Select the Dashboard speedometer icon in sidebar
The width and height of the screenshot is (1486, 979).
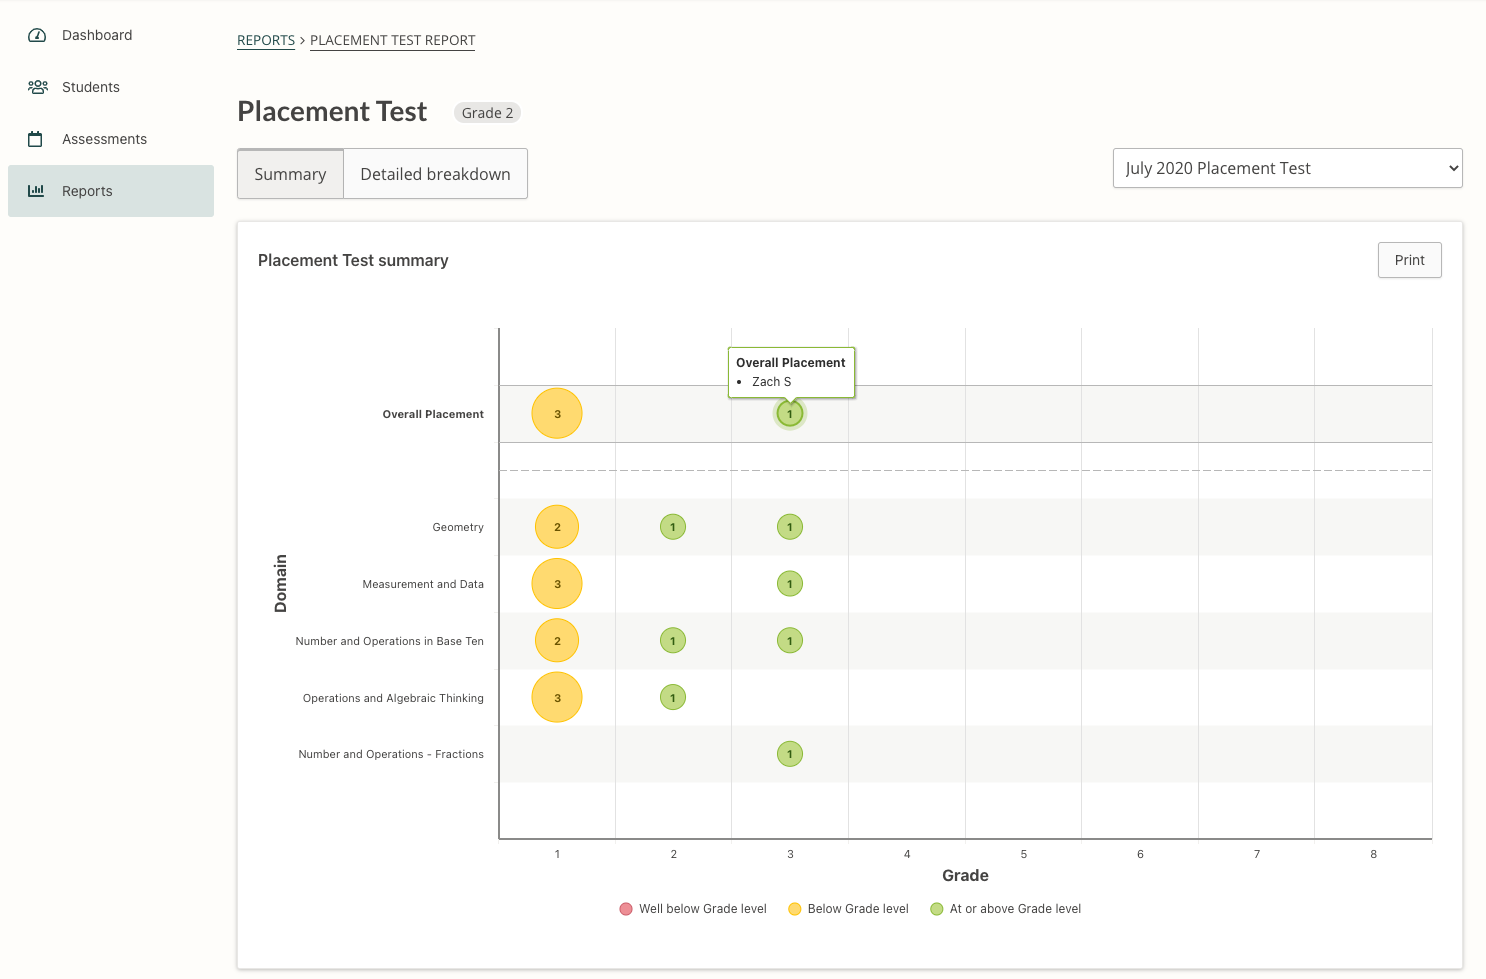[x=37, y=34]
